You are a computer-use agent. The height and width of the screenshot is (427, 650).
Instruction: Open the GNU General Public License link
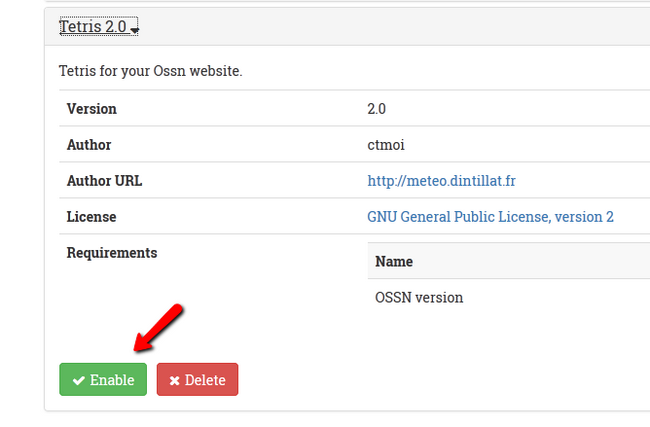pos(490,217)
